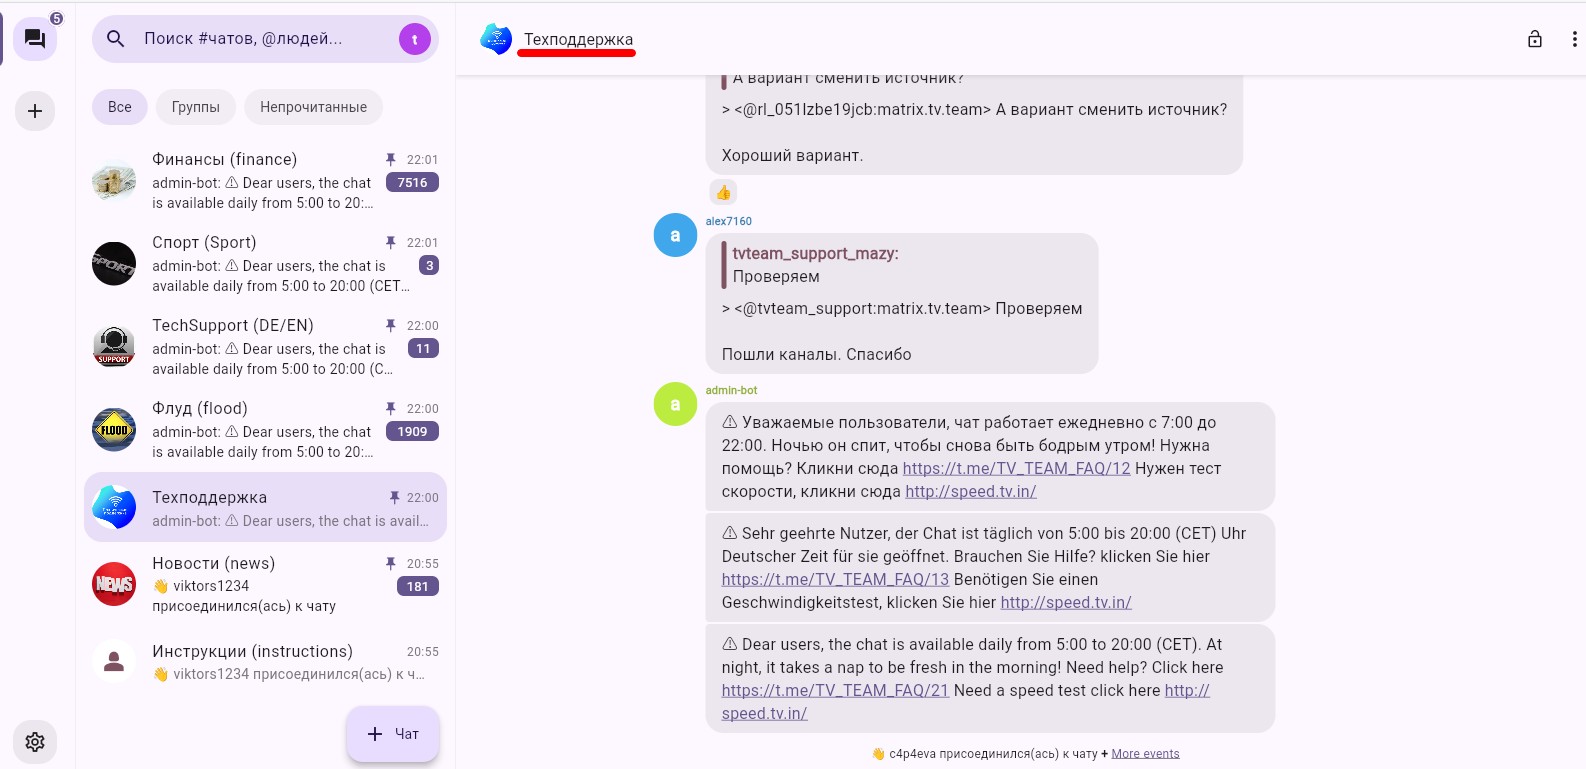Open the chats section icon in sidebar

35,39
